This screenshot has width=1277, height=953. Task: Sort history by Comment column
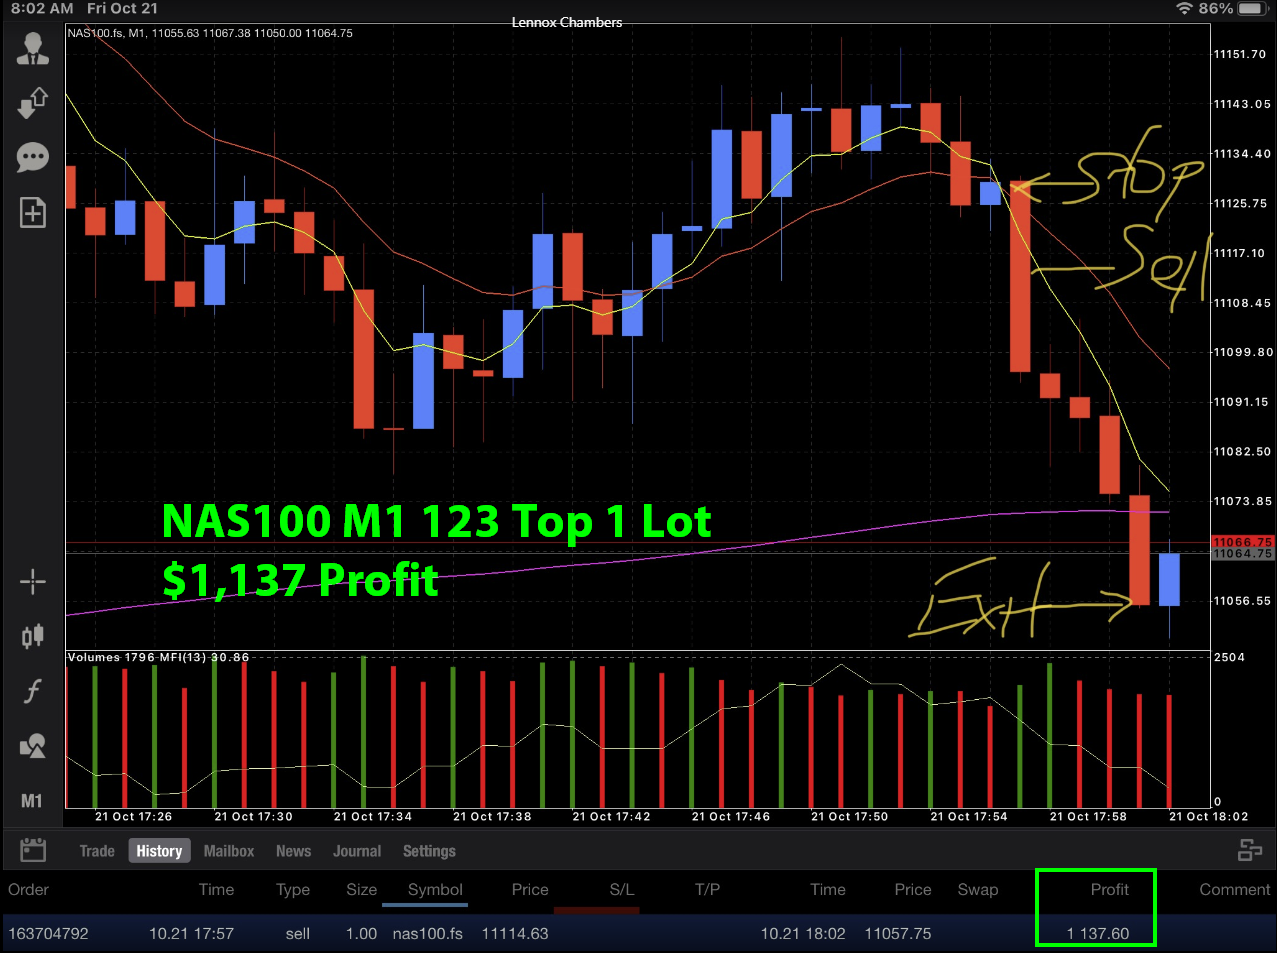click(x=1235, y=889)
